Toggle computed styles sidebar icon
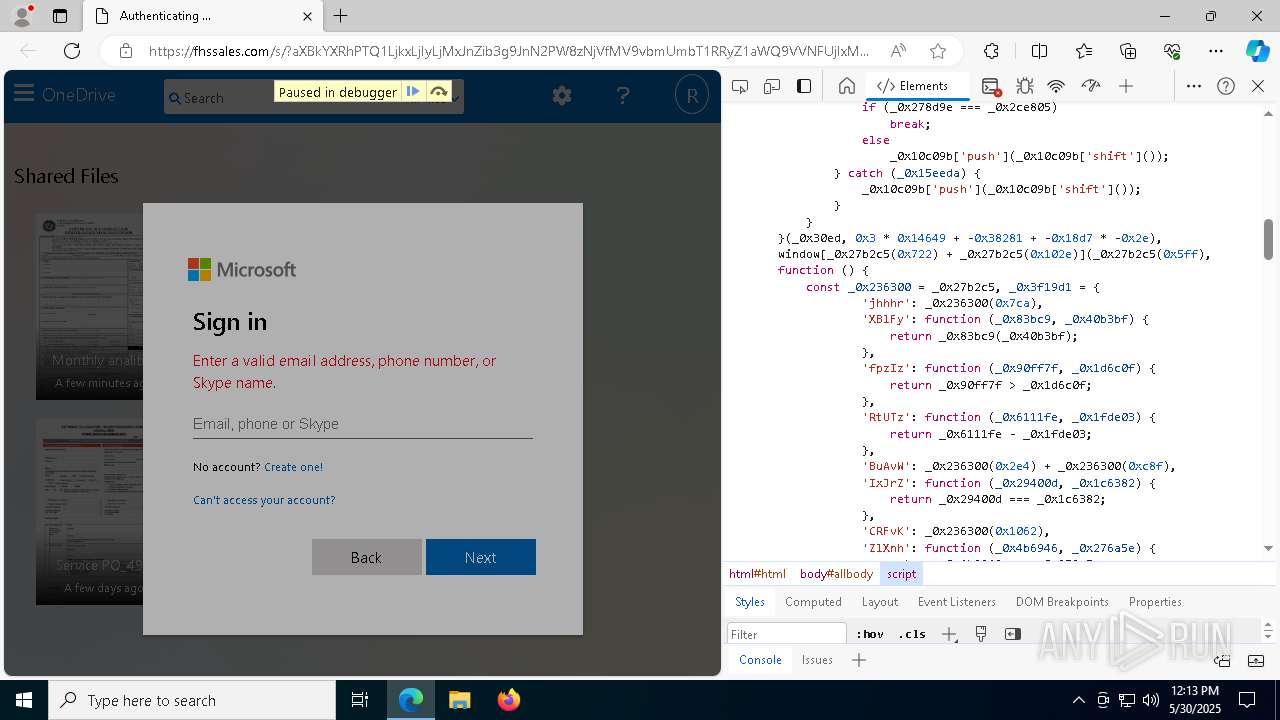The height and width of the screenshot is (720, 1280). click(x=1013, y=634)
